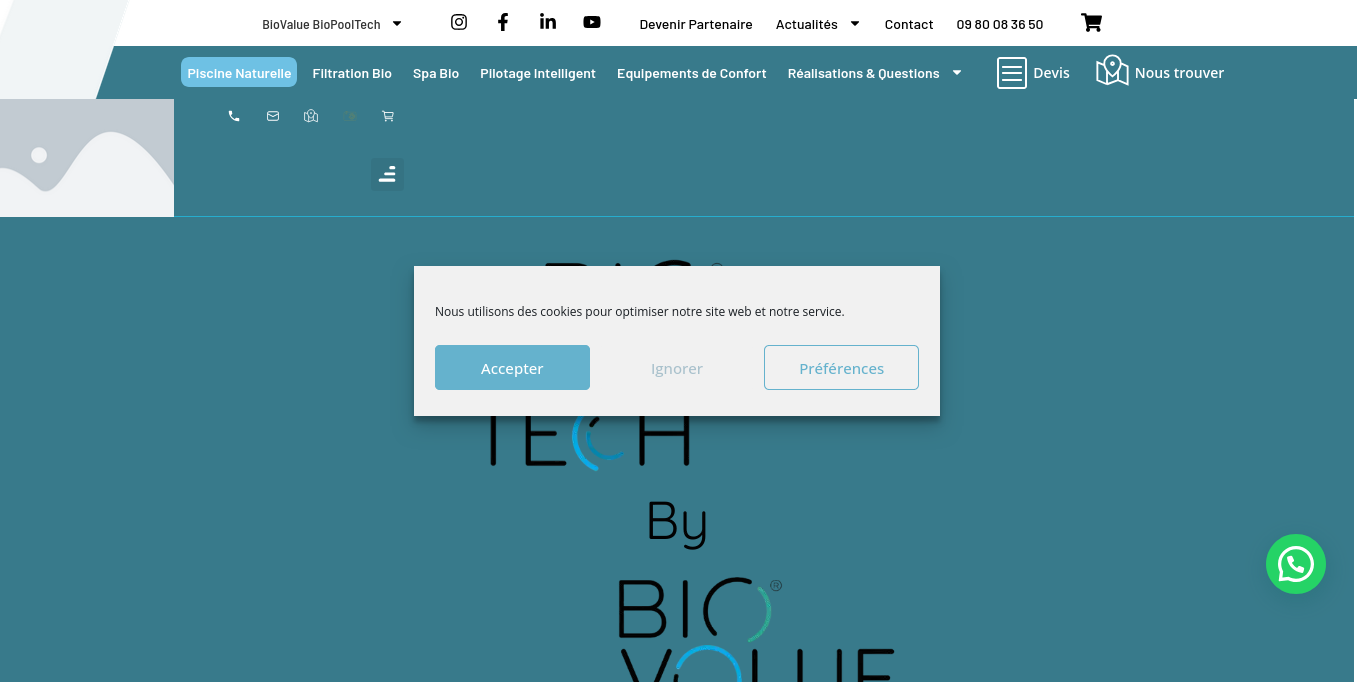Open Equipements de Confort menu item
Screen dimensions: 1366x682
pyautogui.click(x=692, y=73)
